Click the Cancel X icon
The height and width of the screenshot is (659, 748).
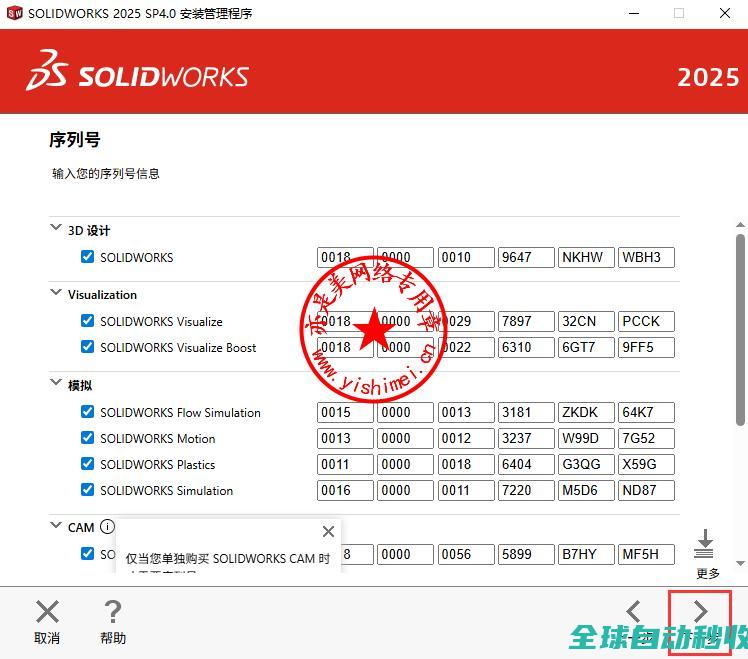click(47, 612)
